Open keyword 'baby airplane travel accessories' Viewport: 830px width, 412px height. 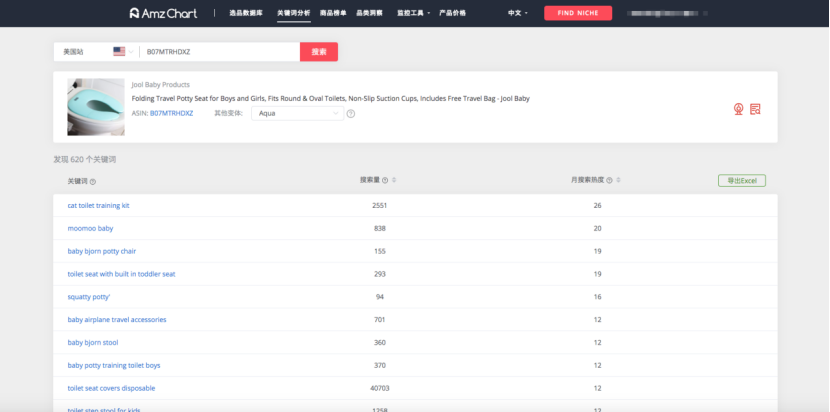(x=117, y=319)
